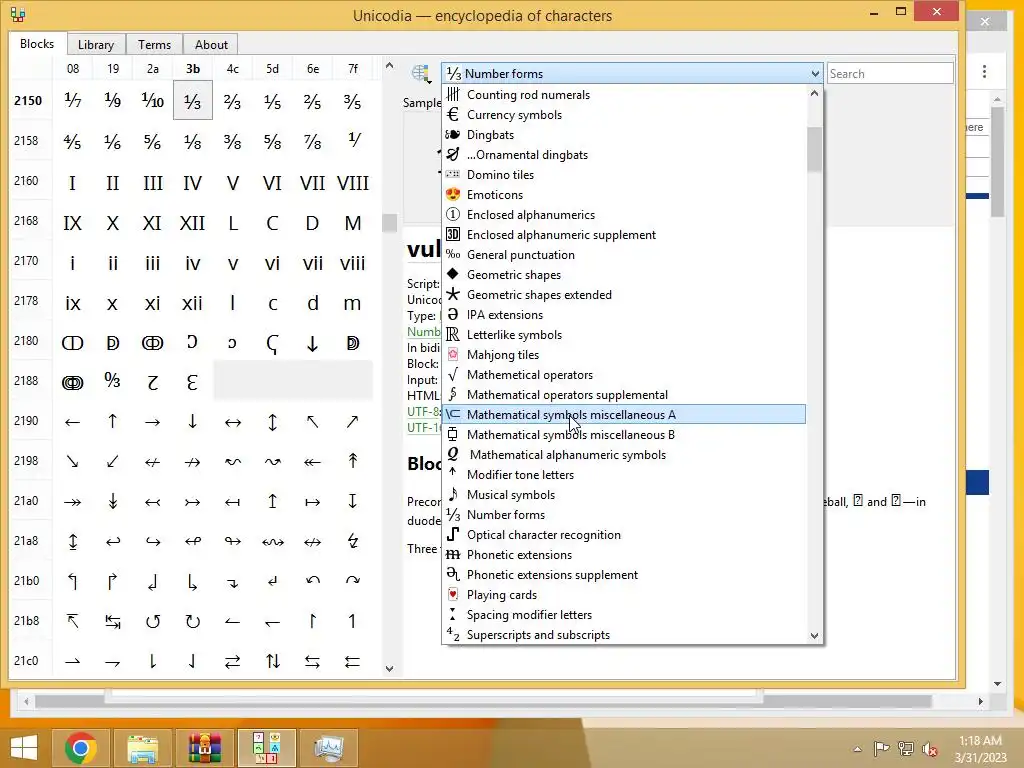1024x768 pixels.
Task: Open Letterlike symbols double-struck R icon
Action: click(453, 334)
